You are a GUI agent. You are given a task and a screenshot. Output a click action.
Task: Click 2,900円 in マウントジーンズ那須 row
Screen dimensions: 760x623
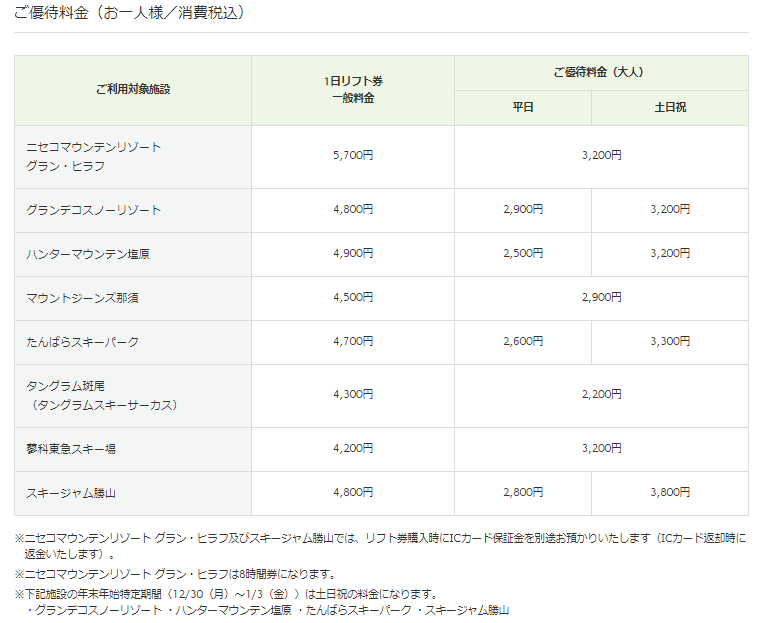click(602, 297)
